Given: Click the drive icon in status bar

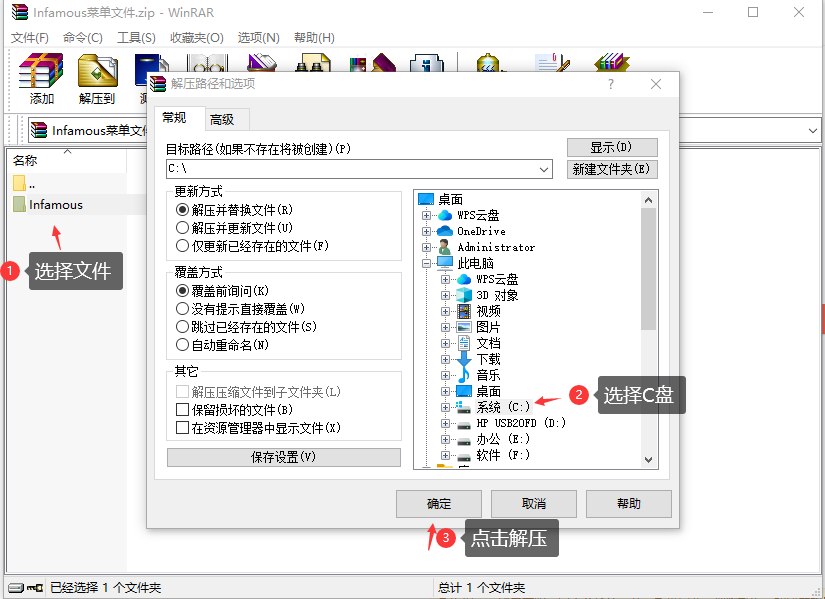Looking at the screenshot, I should coord(16,587).
